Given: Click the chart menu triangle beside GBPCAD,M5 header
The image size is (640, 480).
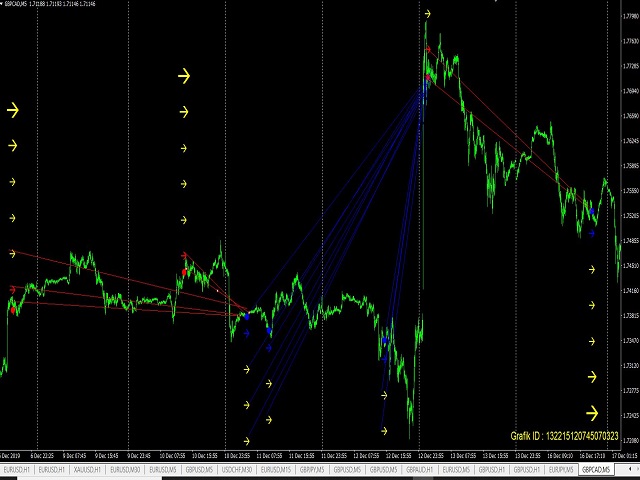Looking at the screenshot, I should pos(2,3).
